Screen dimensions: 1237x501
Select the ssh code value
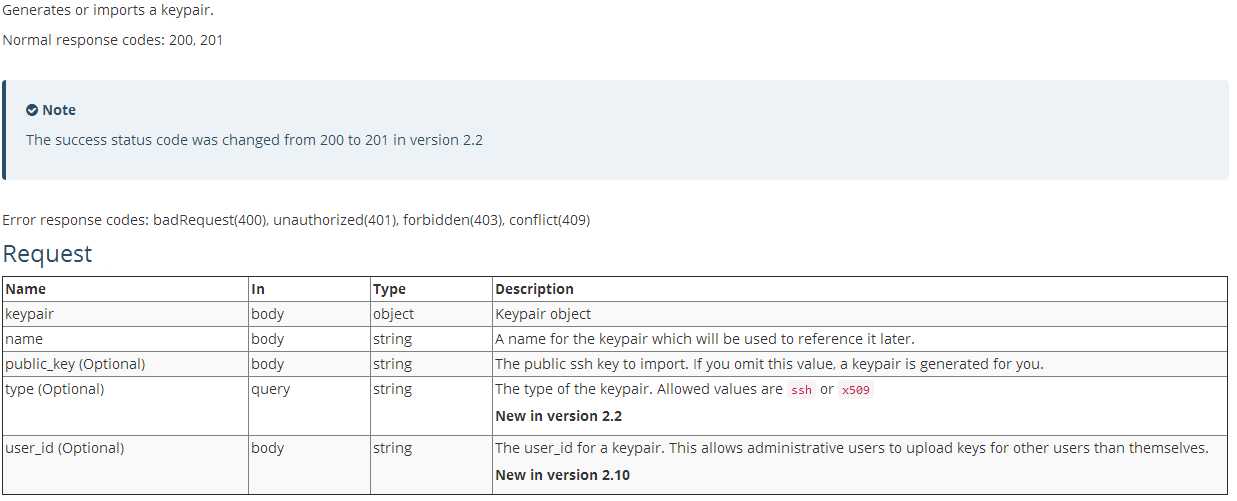click(801, 390)
